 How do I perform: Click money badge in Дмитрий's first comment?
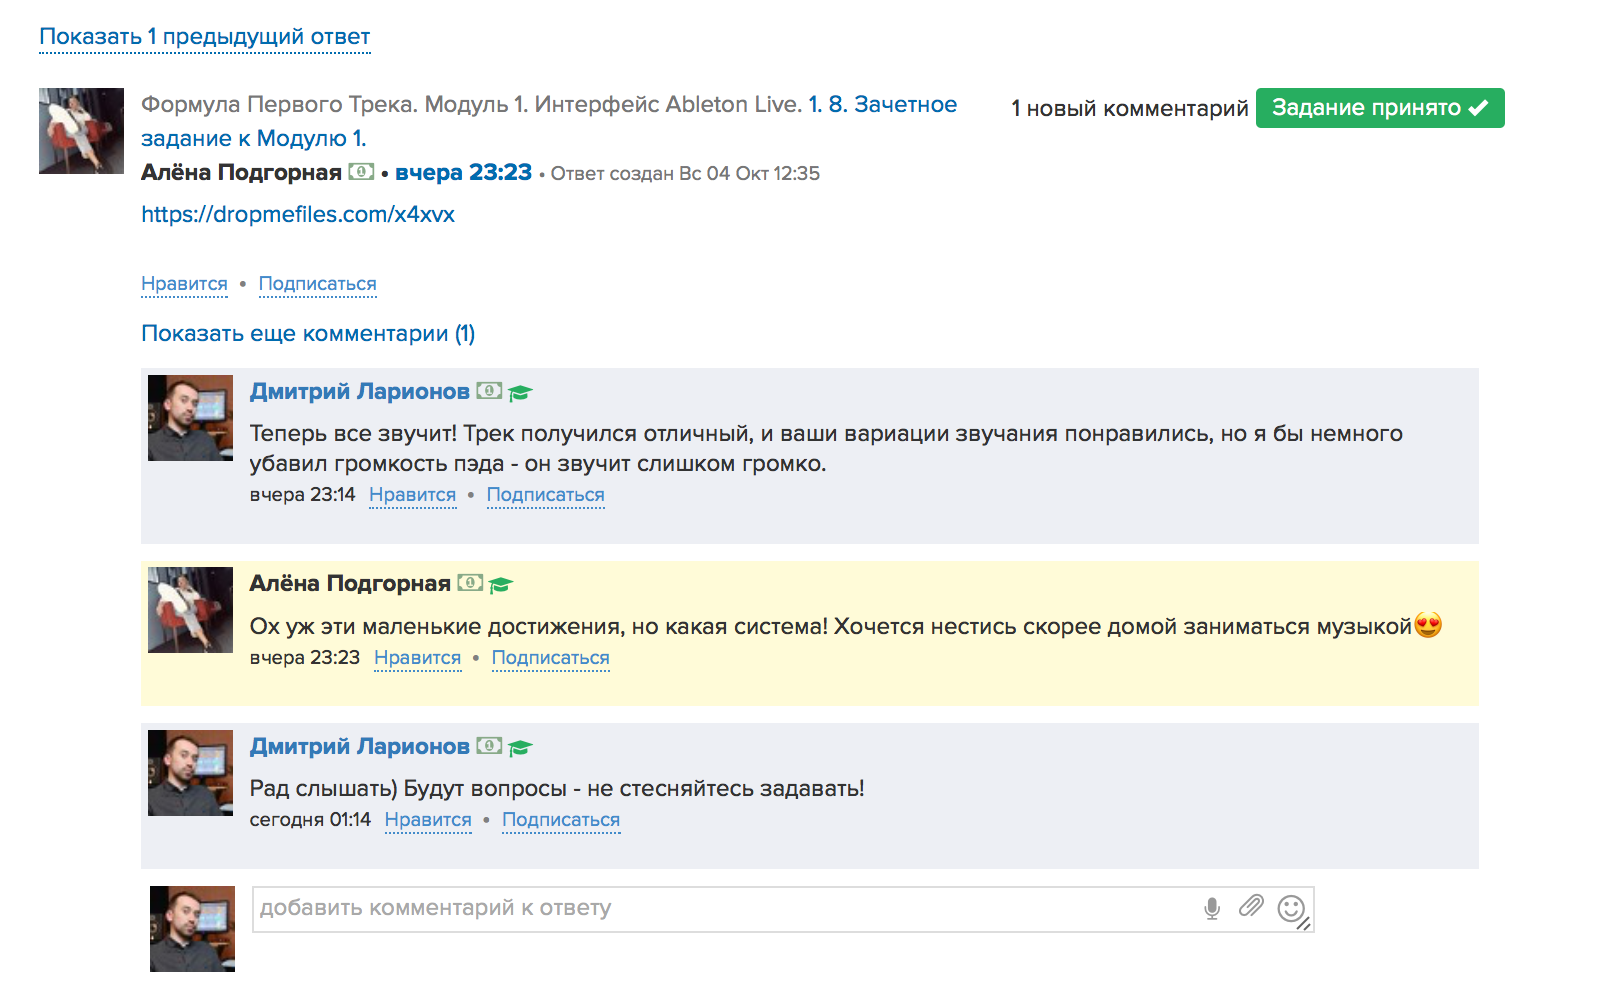tap(489, 391)
